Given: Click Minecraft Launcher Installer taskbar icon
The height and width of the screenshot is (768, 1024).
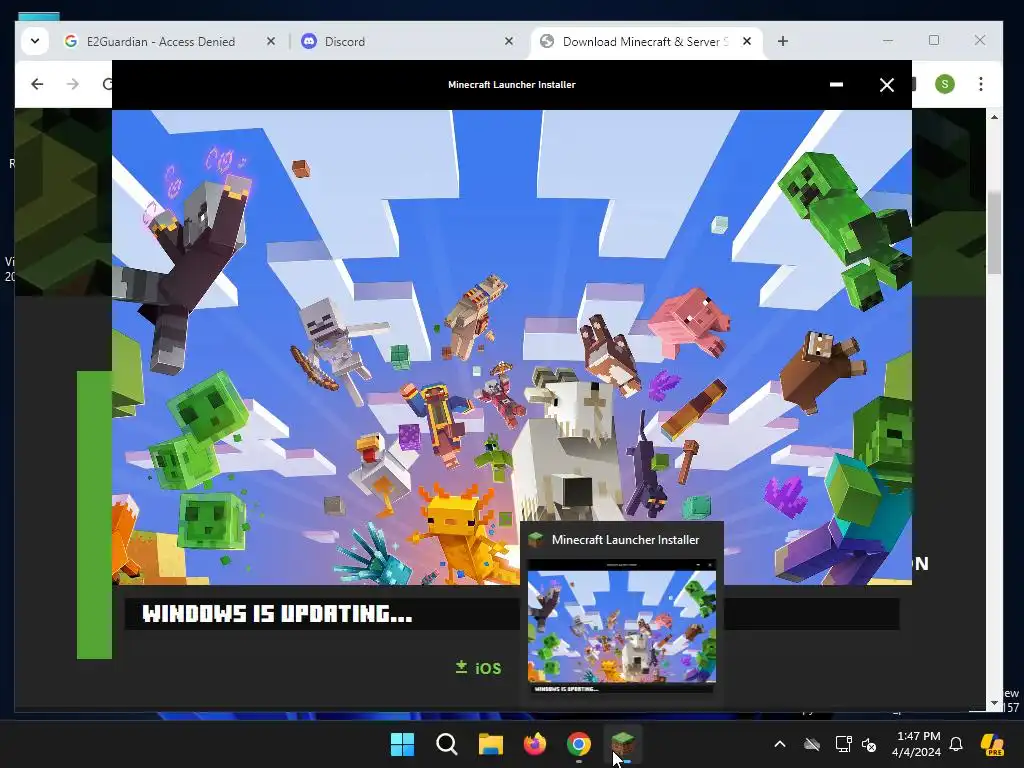Looking at the screenshot, I should click(623, 744).
